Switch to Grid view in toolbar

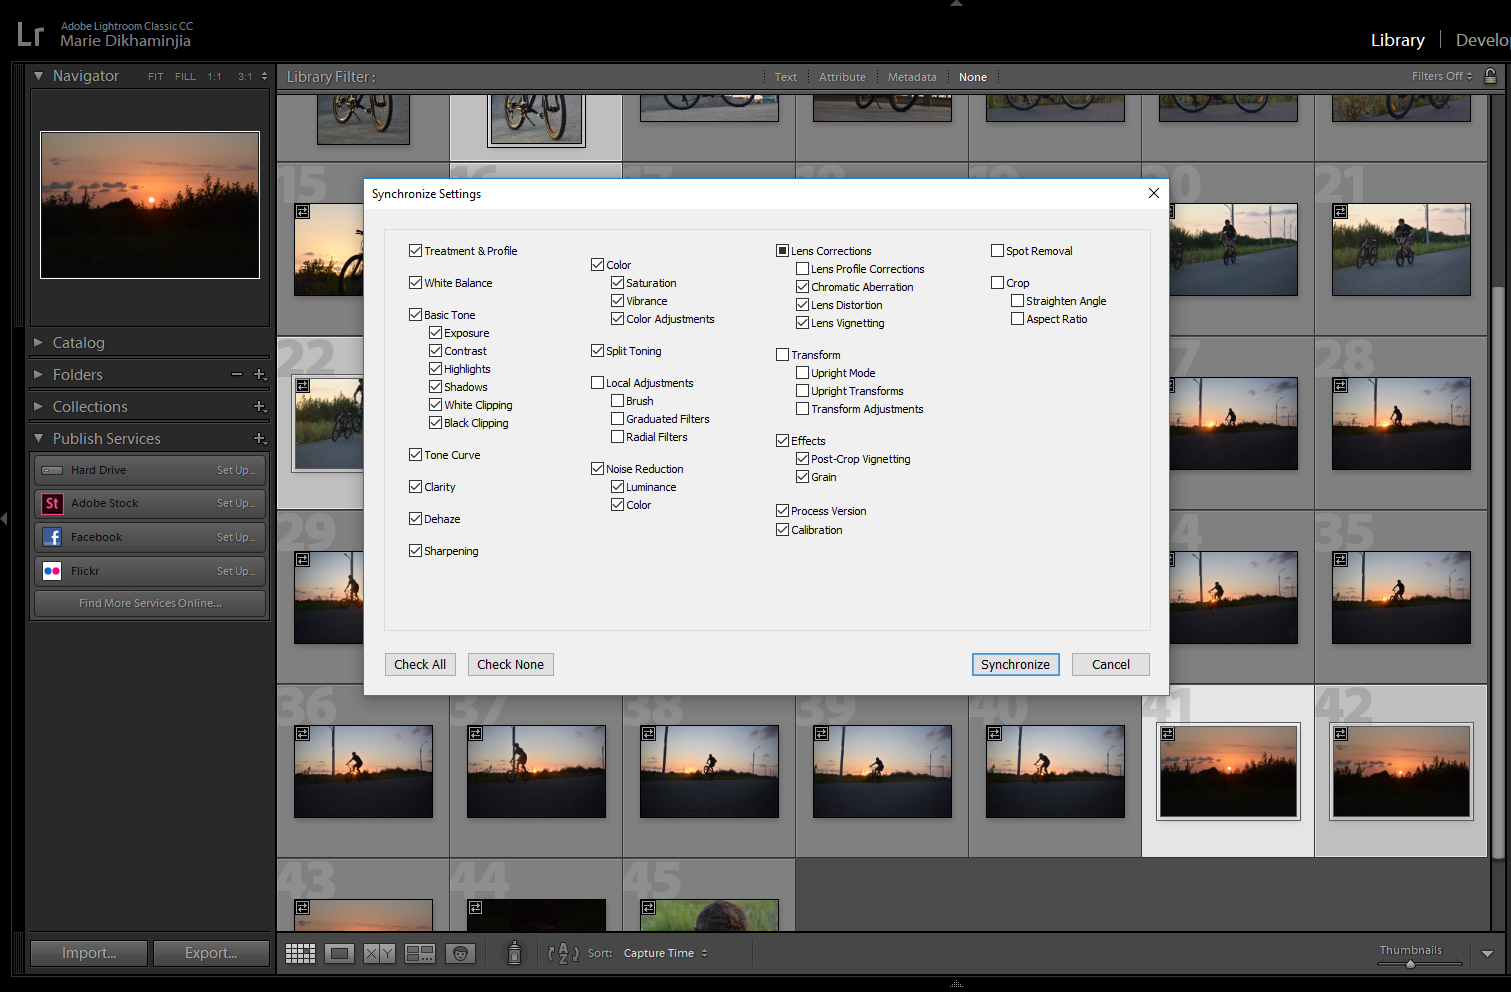[300, 953]
